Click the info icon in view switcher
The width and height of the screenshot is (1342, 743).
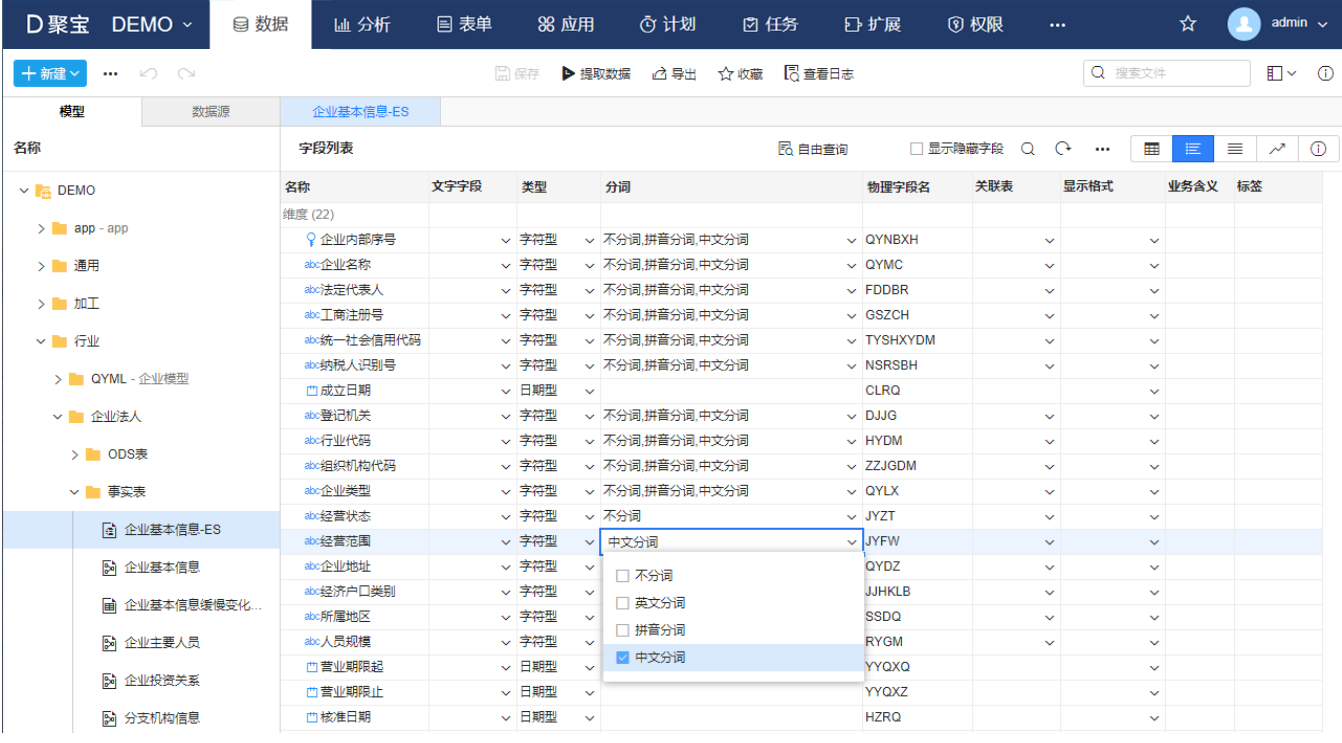click(x=1318, y=148)
